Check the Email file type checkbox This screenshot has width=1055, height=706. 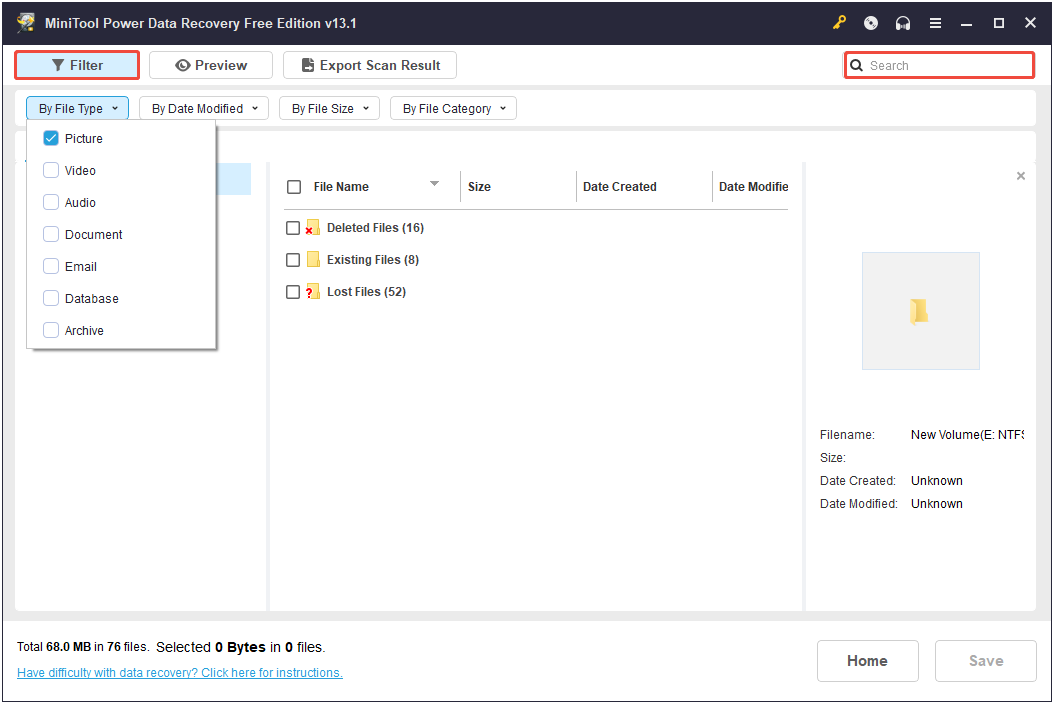51,266
